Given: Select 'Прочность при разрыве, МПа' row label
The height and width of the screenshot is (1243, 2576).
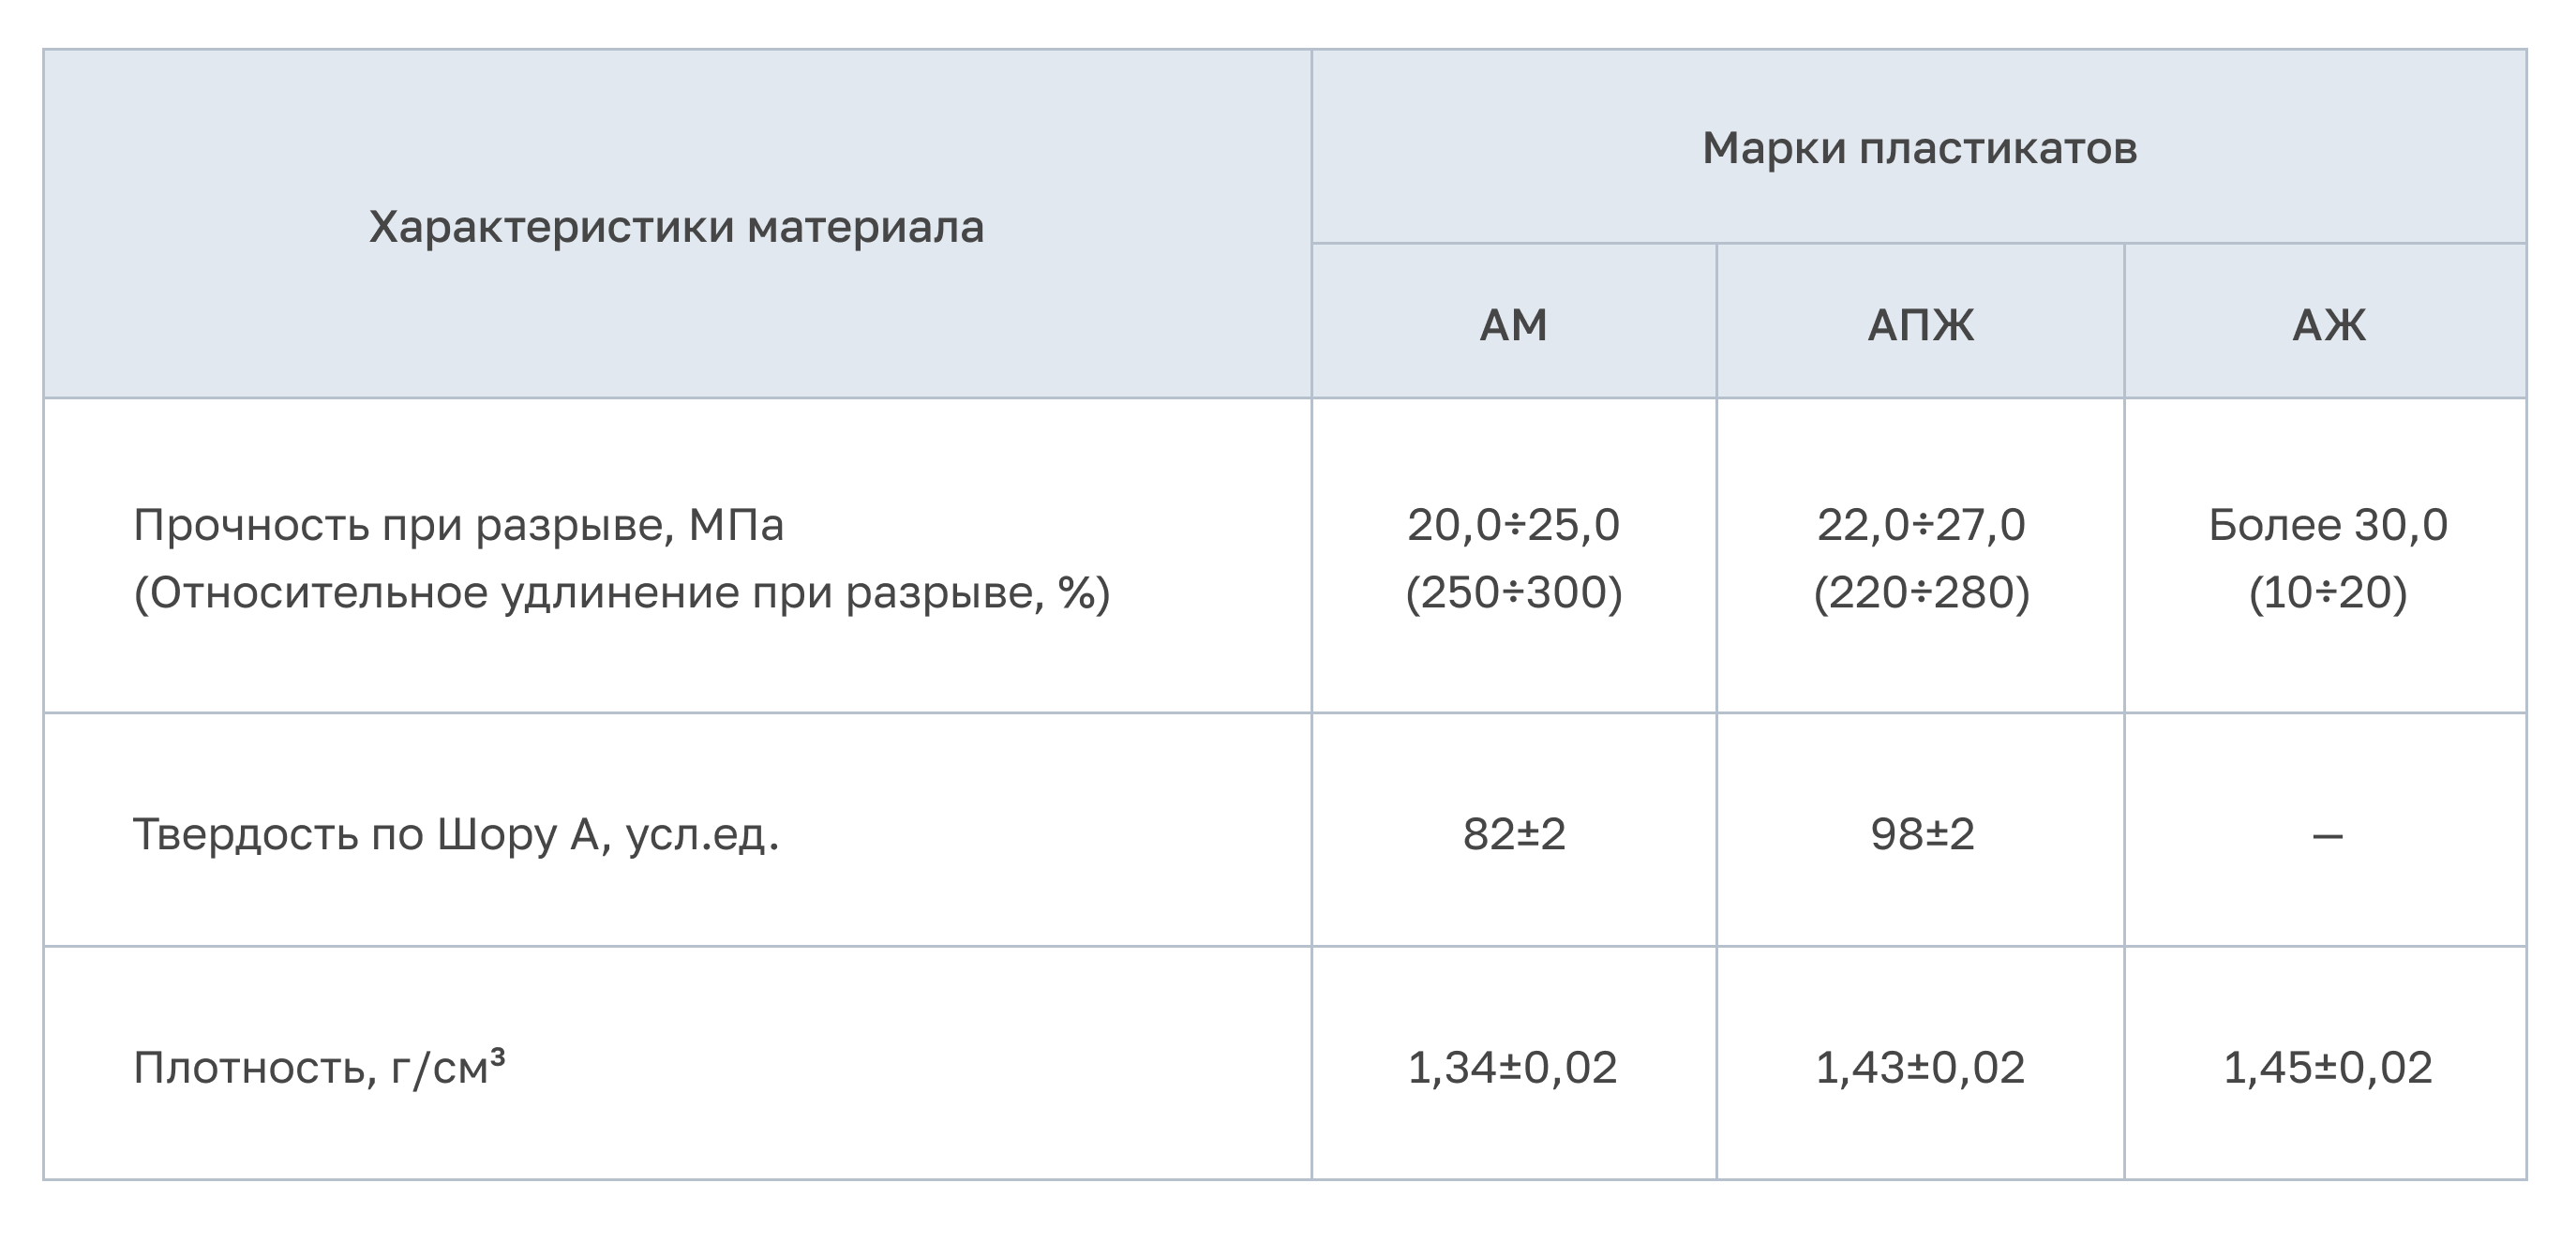Looking at the screenshot, I should click(458, 526).
